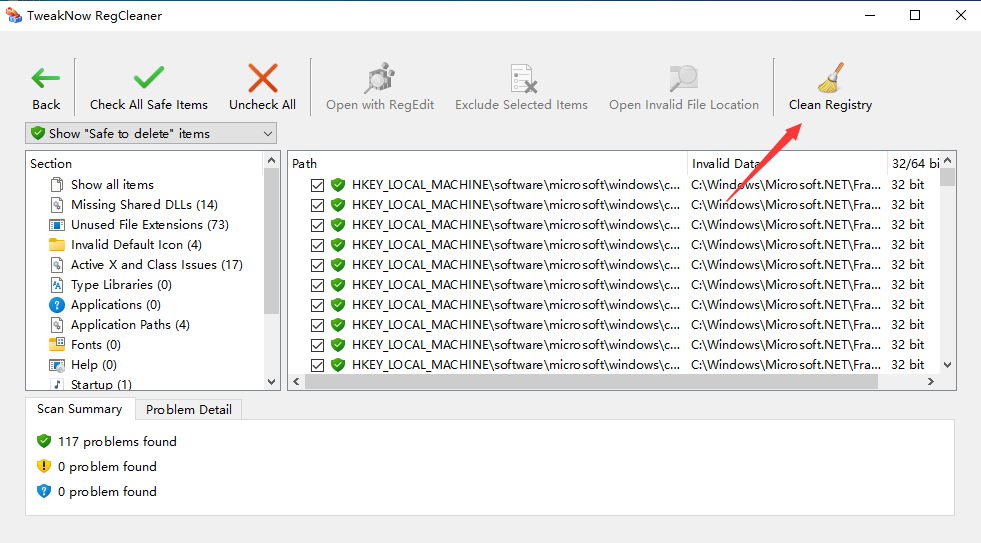The image size is (981, 543).
Task: Click results horizontal scroll-right arrow
Action: coord(931,382)
